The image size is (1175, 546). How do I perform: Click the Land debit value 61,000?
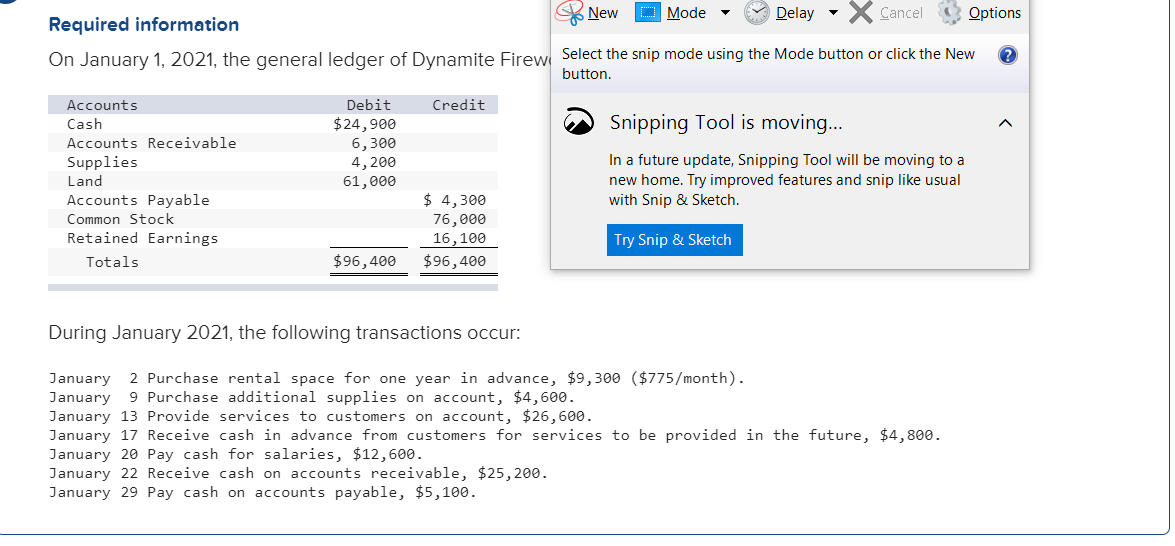(x=369, y=181)
